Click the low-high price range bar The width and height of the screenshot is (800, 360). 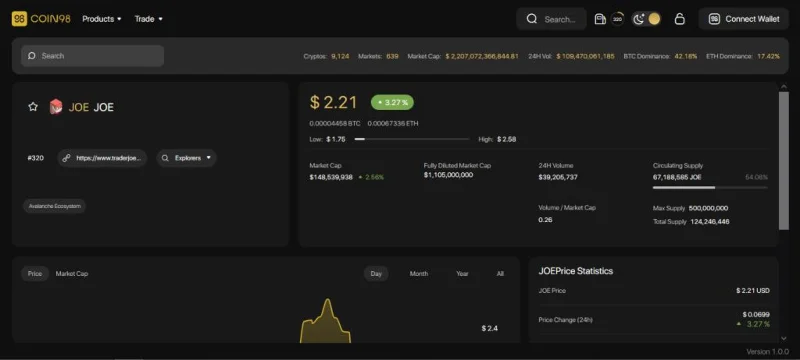(412, 139)
